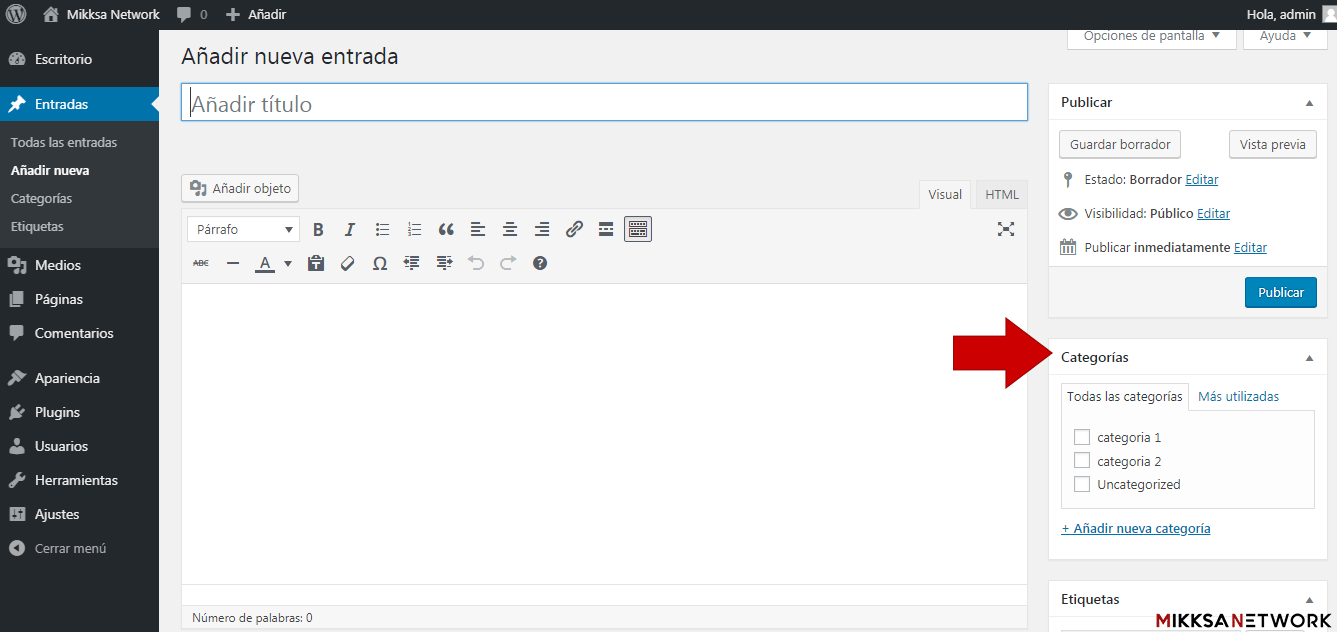
Task: Insert the Read More tag
Action: pos(606,230)
